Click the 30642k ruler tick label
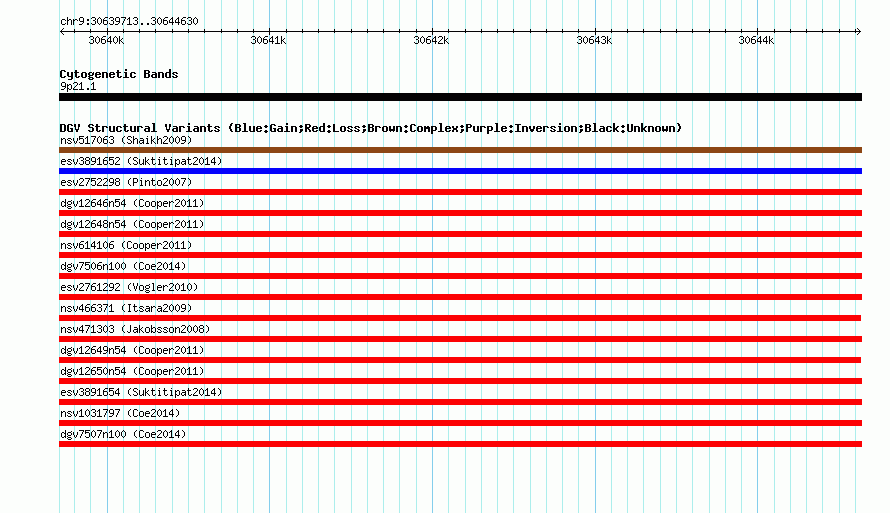Viewport: 890px width, 513px height. coord(431,40)
